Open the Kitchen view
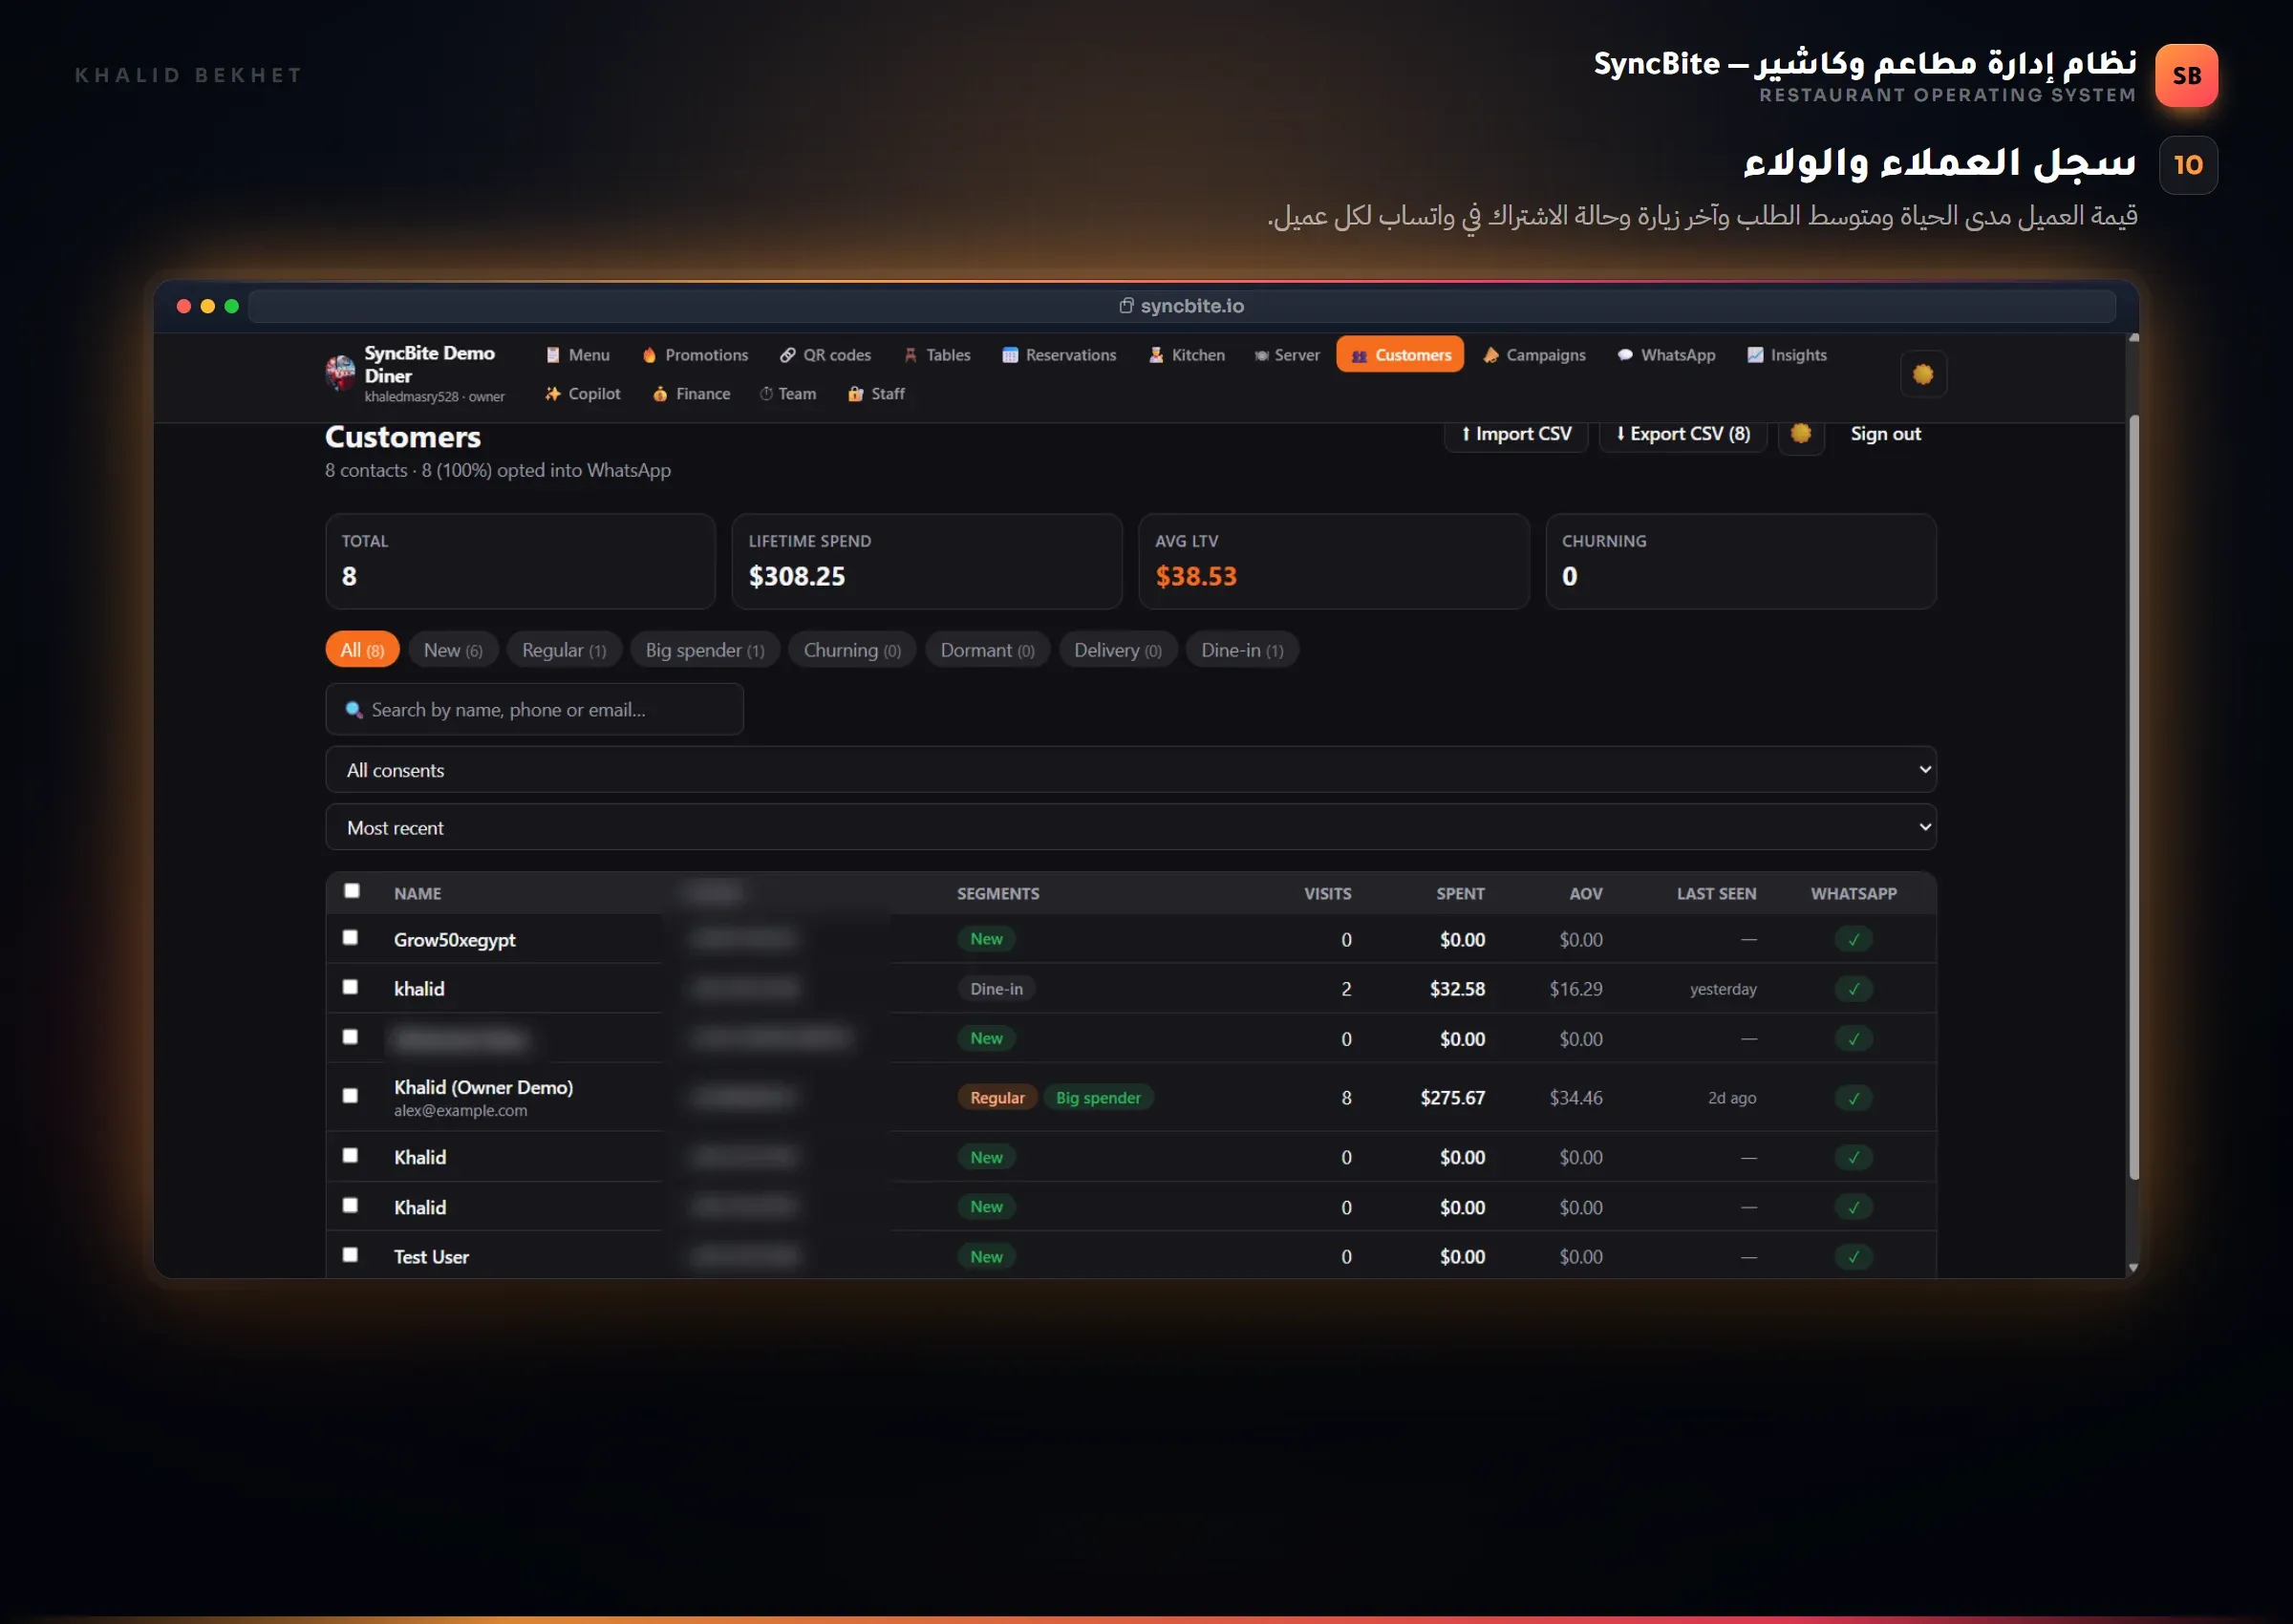2293x1624 pixels. click(1187, 355)
